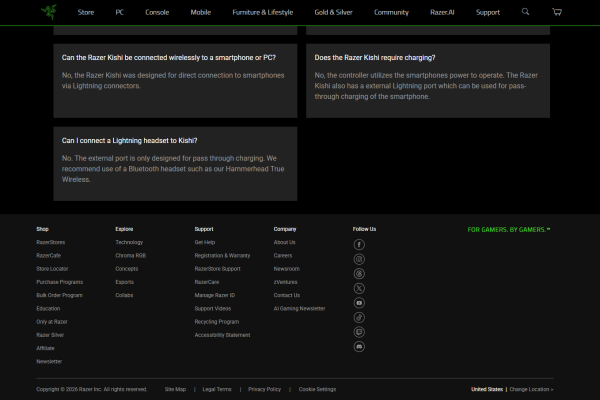Open Razer's Facebook page icon
Viewport: 600px width, 400px height.
pos(359,244)
